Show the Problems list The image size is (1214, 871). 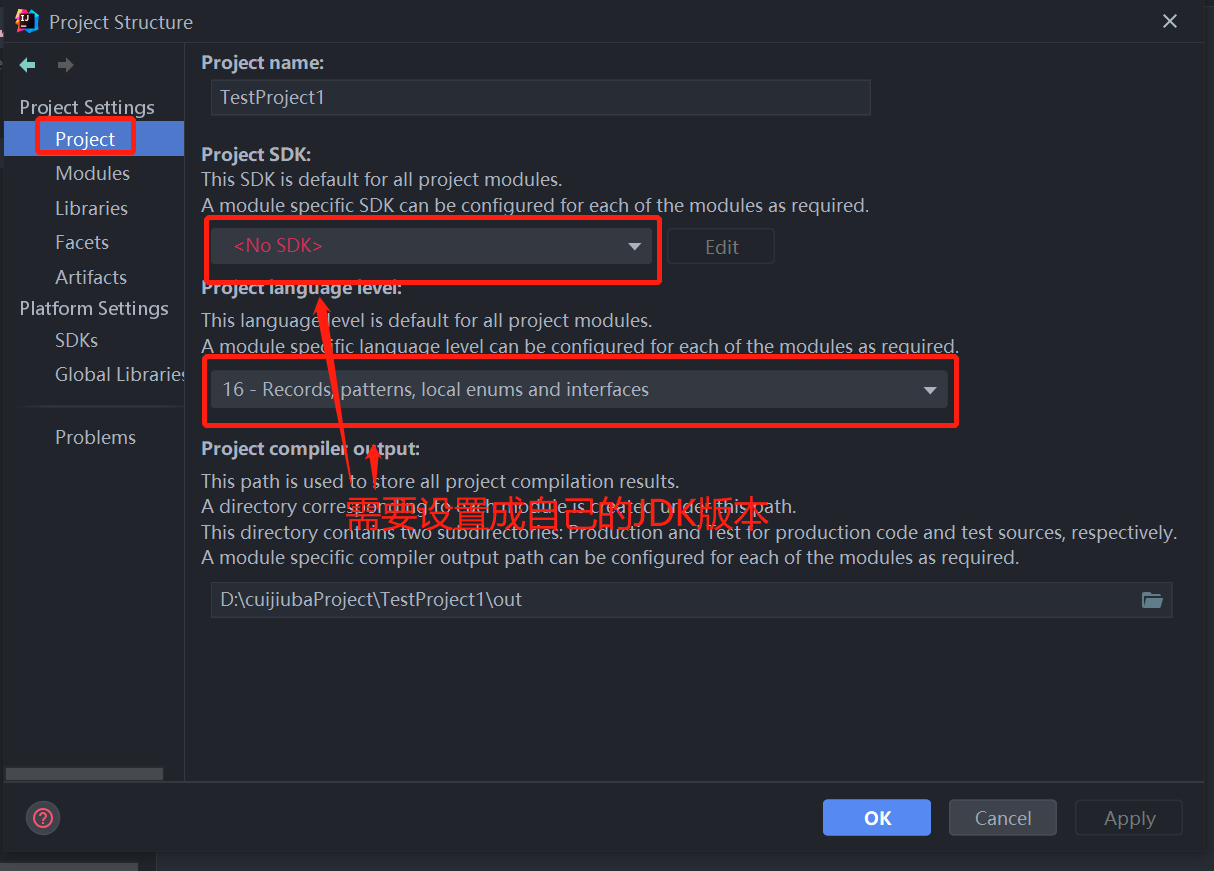click(95, 437)
